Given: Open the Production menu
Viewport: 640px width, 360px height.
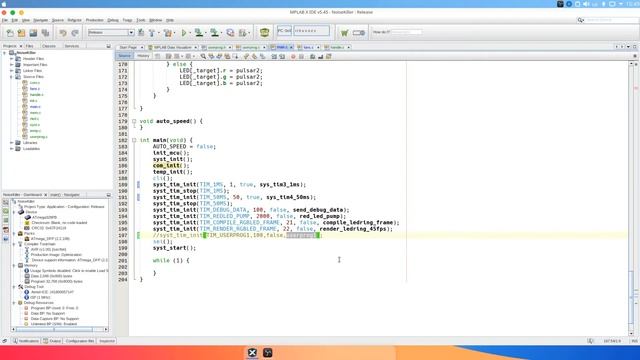Looking at the screenshot, I should 94,20.
